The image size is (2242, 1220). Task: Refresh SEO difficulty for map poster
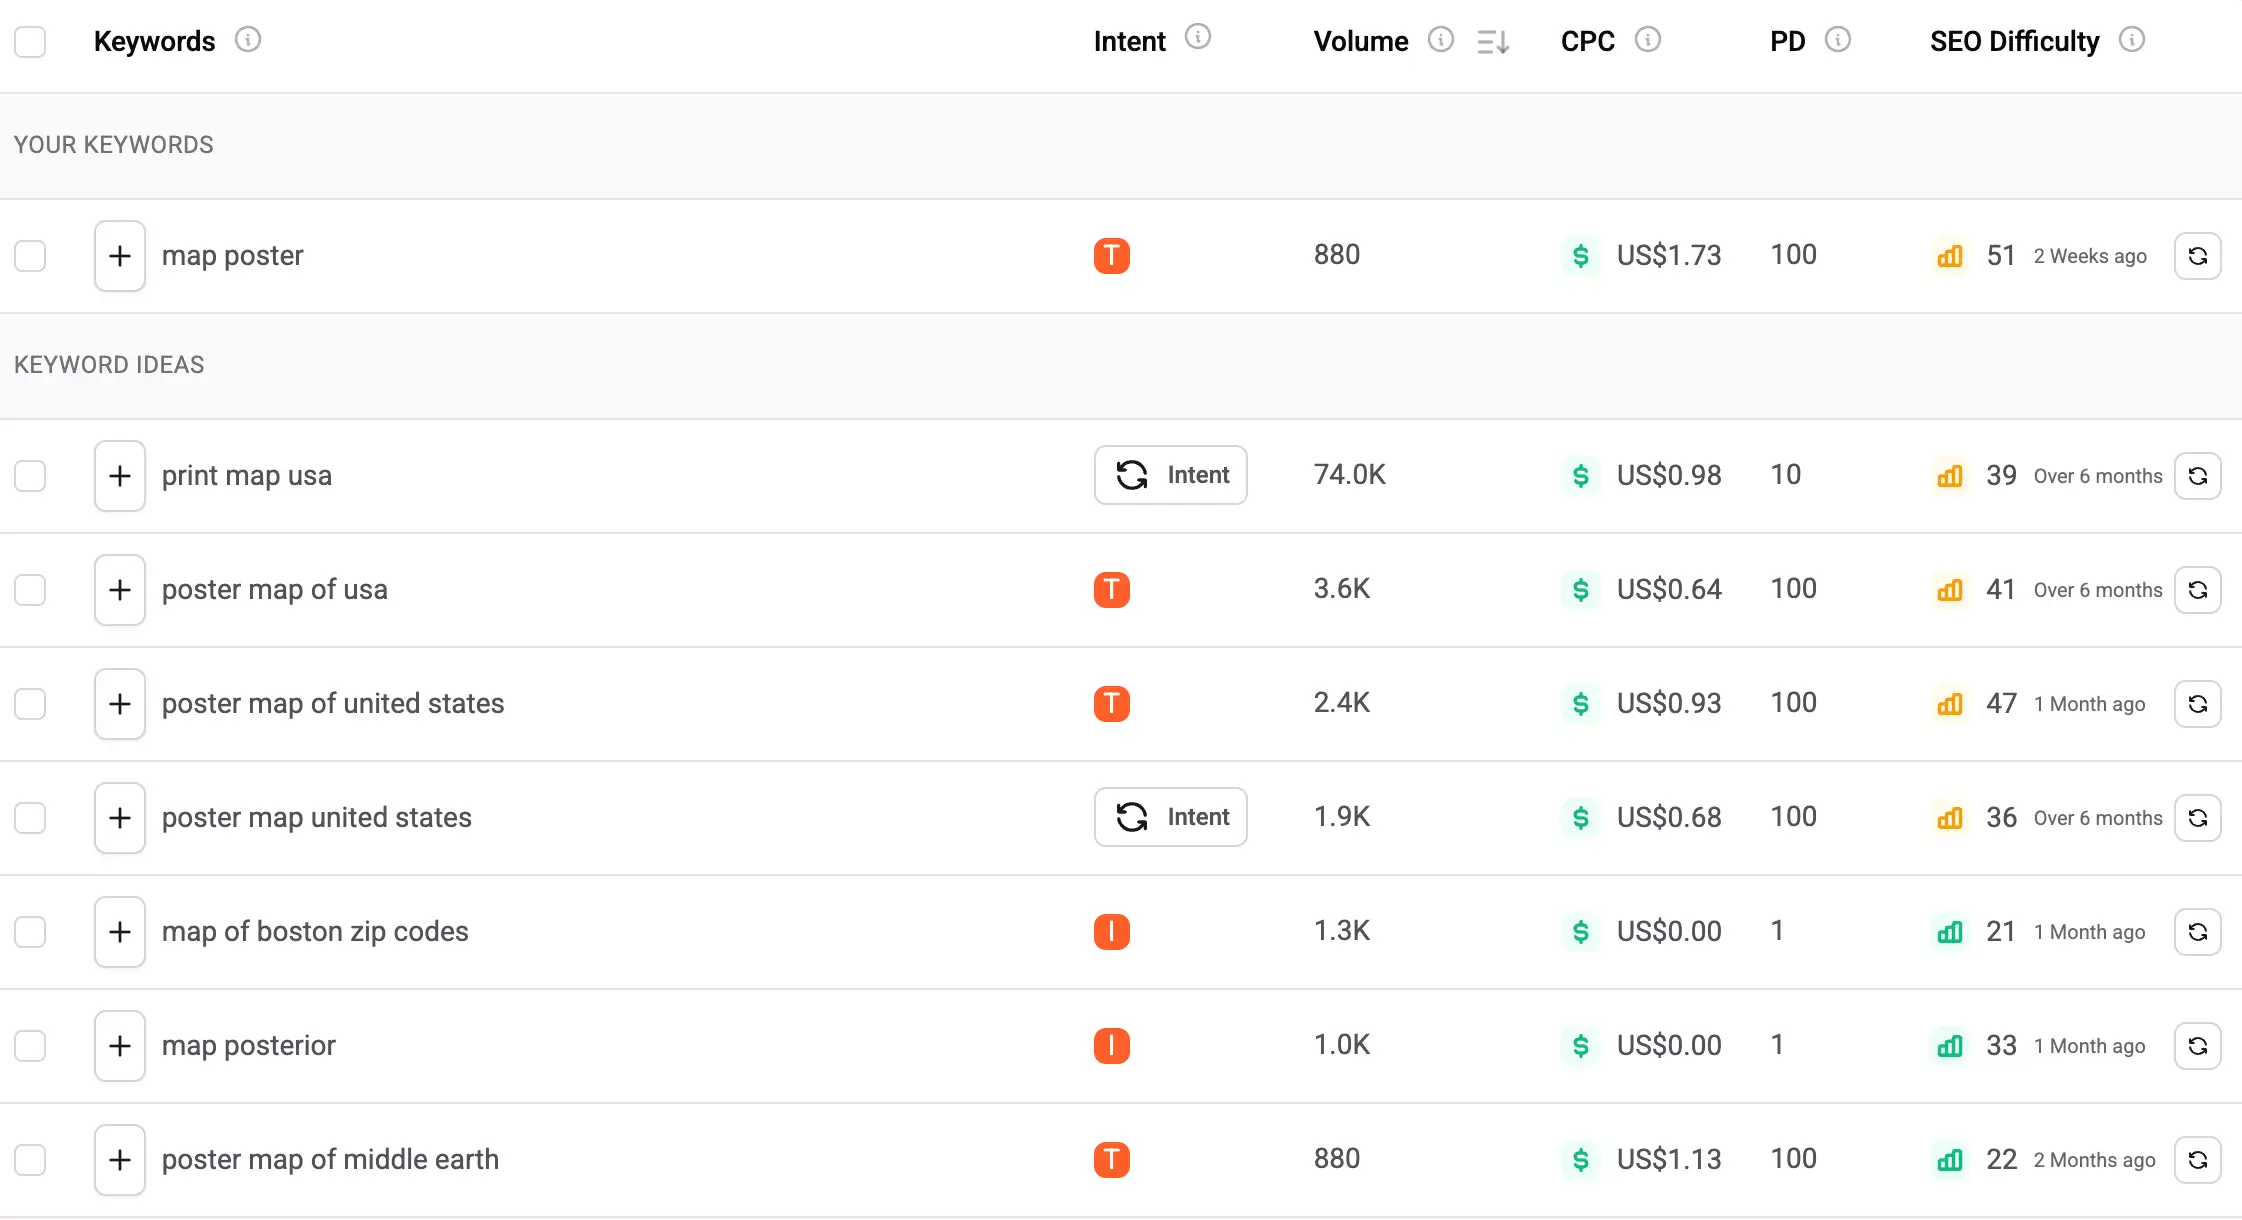2197,256
